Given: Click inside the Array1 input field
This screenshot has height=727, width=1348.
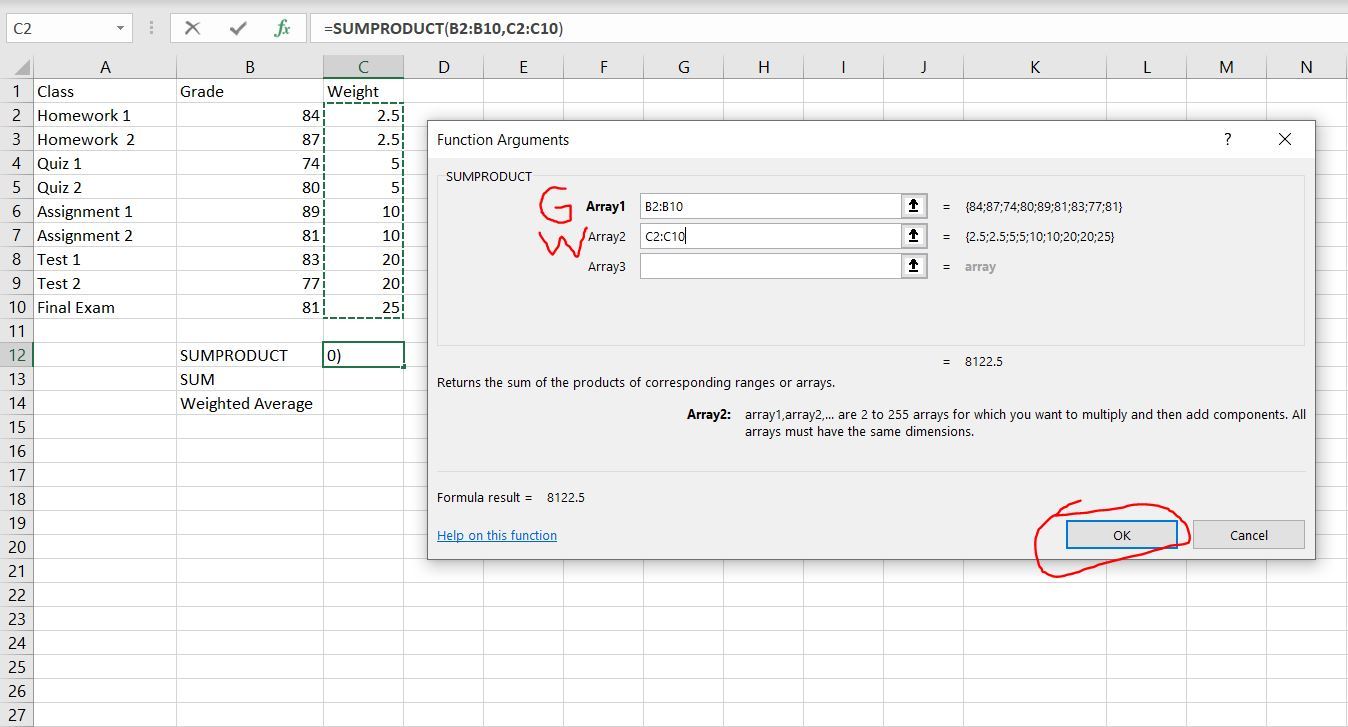Looking at the screenshot, I should pyautogui.click(x=770, y=206).
